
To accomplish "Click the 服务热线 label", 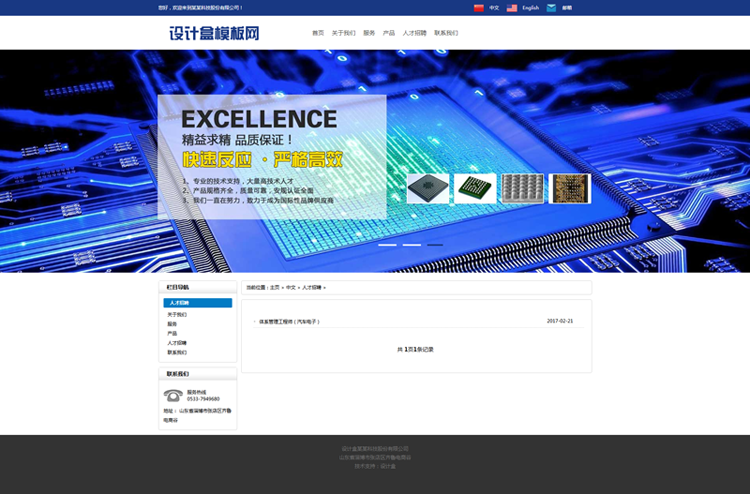I will click(197, 392).
